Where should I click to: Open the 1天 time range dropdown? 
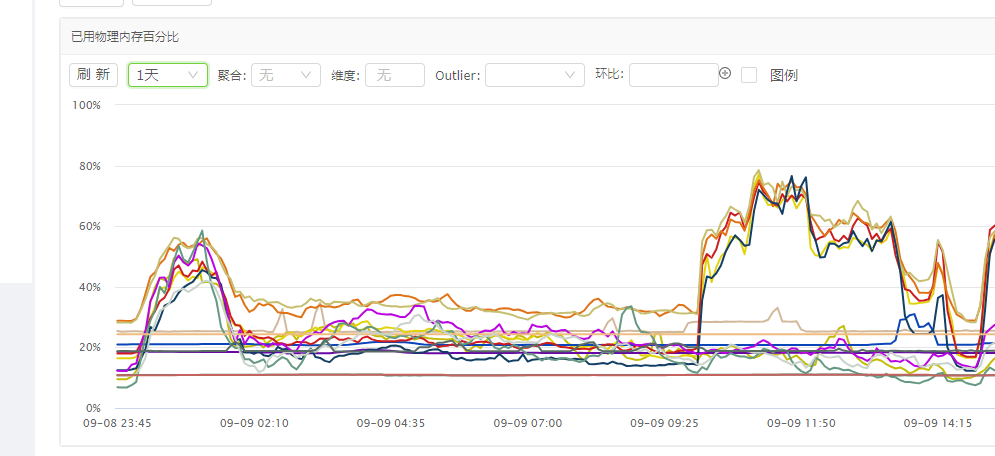coord(167,75)
